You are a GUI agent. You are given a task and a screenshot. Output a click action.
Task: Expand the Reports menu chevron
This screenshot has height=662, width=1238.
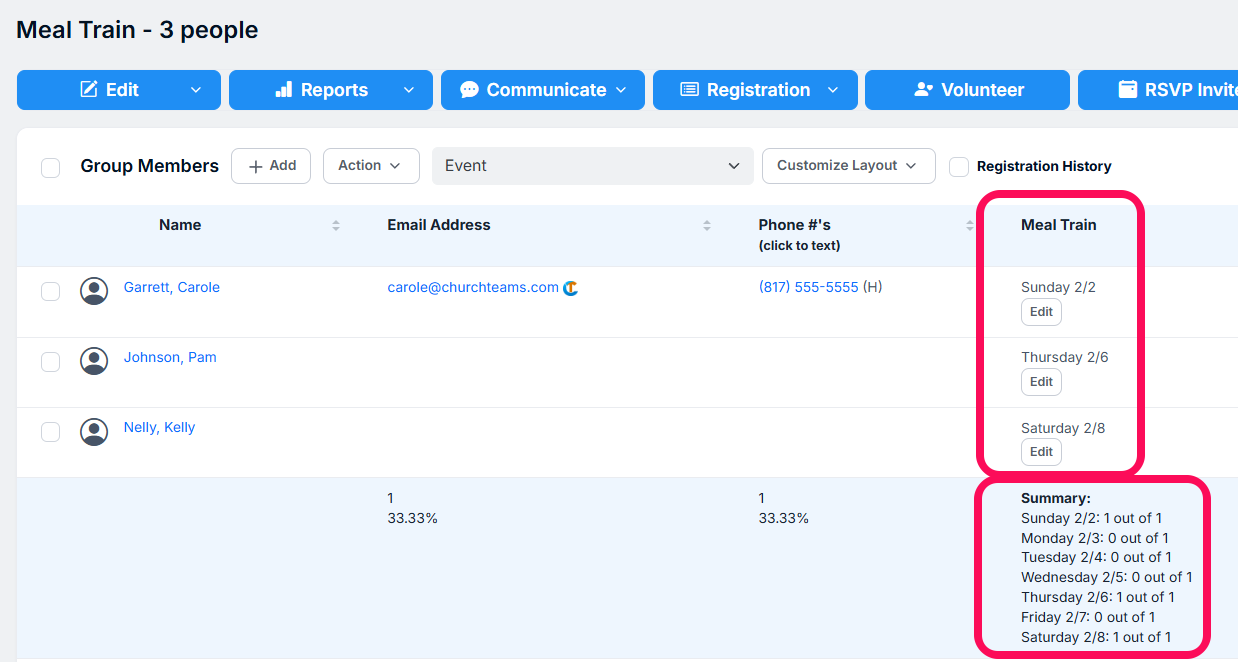[409, 89]
